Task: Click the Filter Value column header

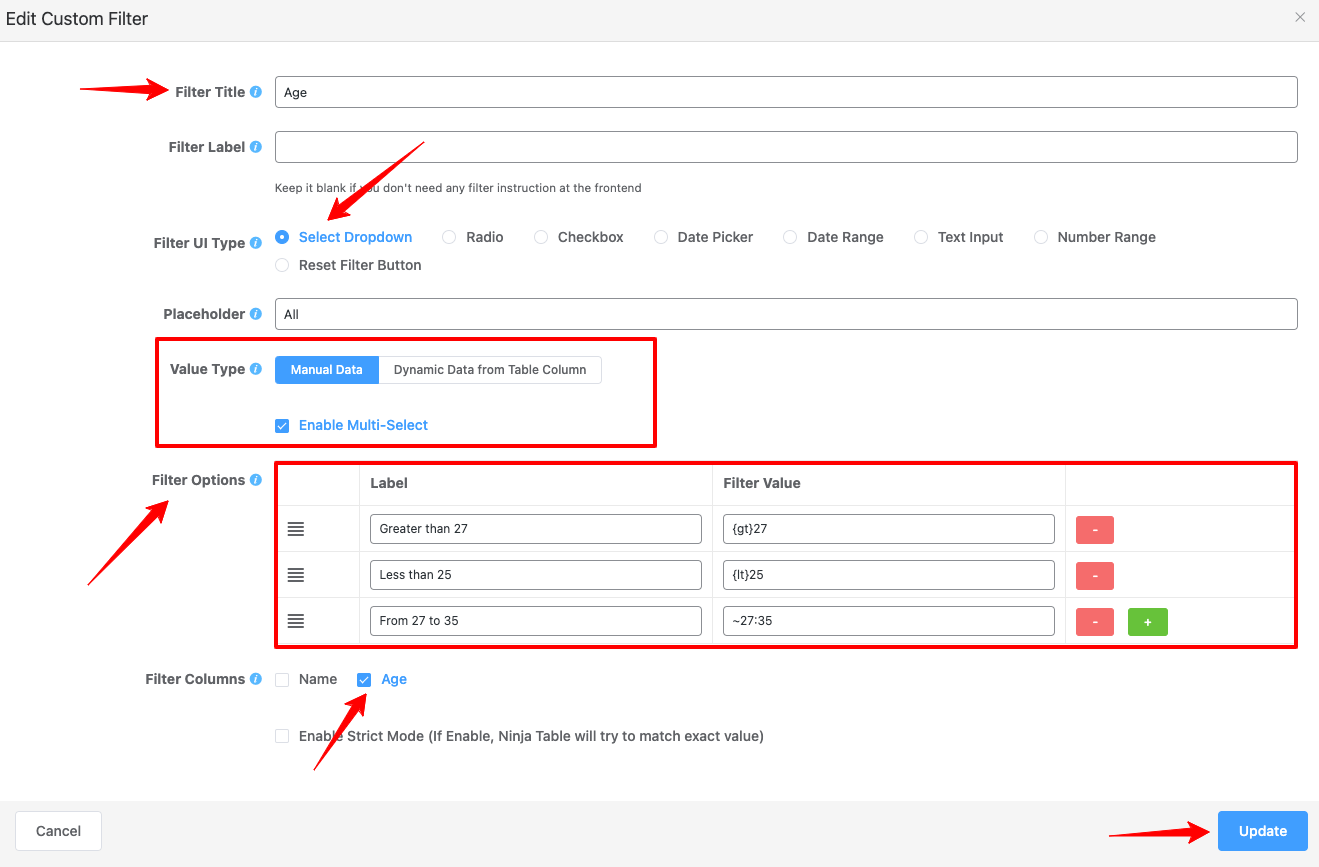Action: [762, 483]
